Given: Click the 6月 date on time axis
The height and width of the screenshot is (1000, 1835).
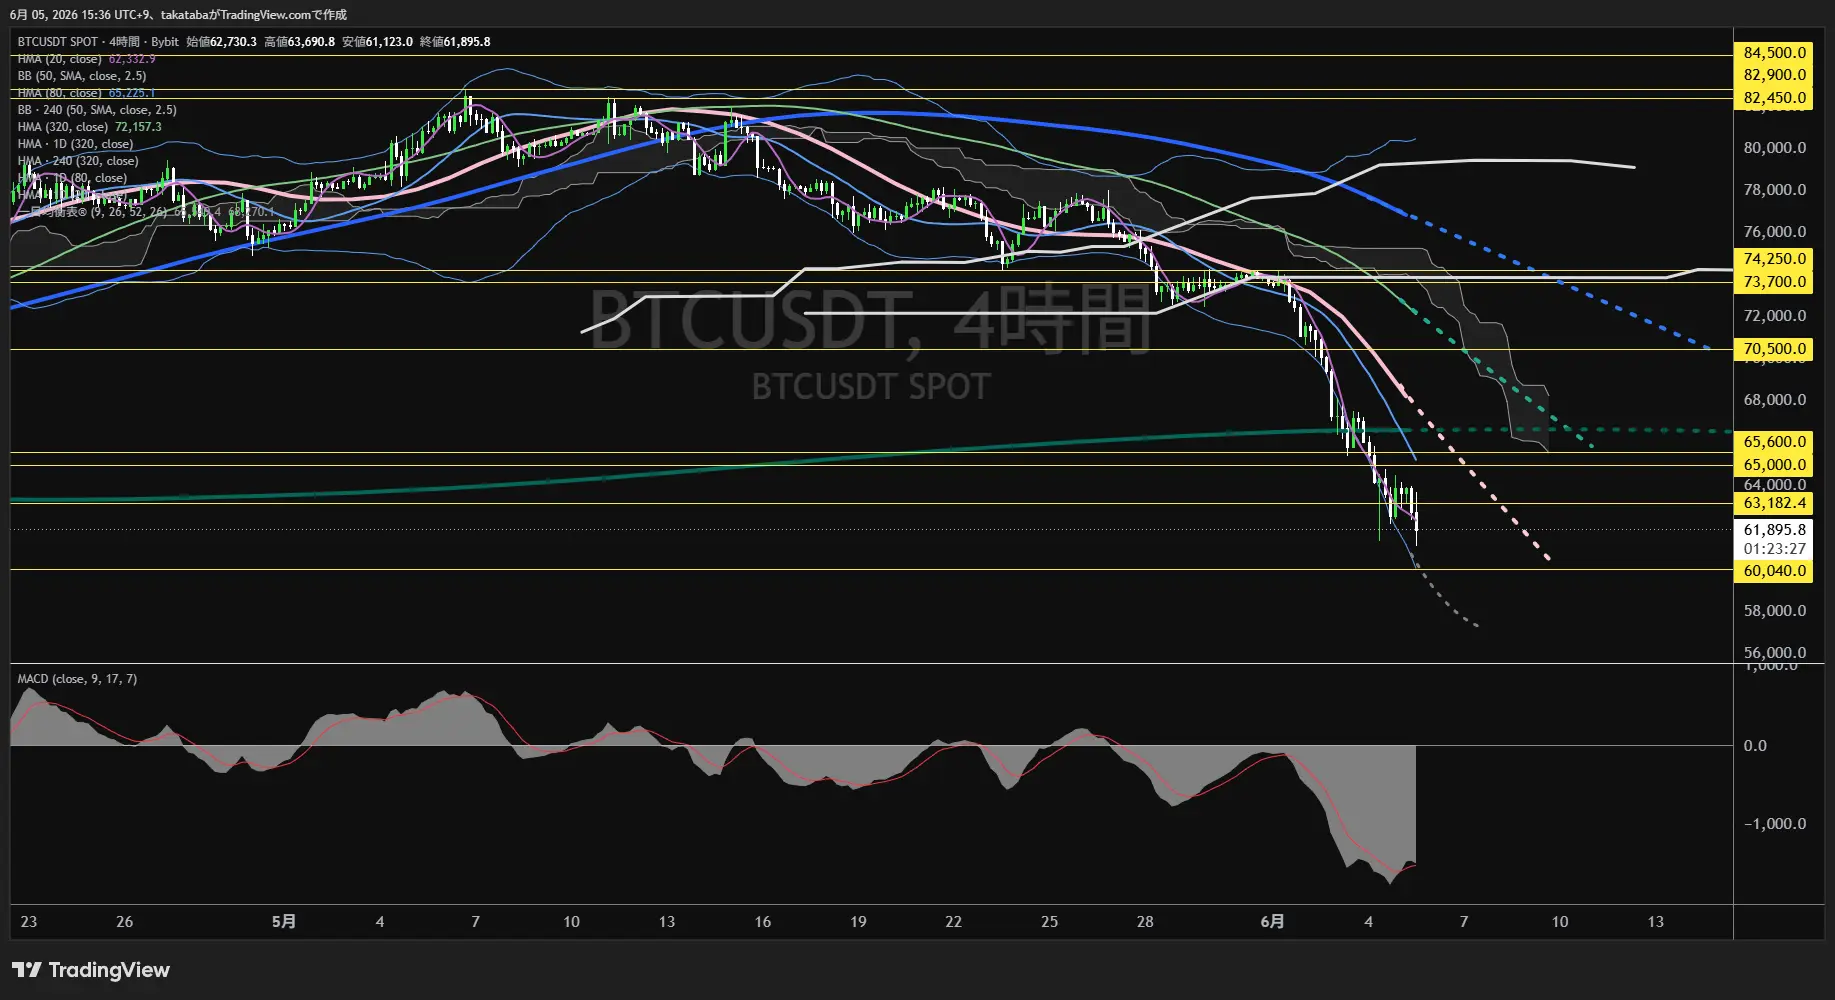Looking at the screenshot, I should [x=1272, y=922].
